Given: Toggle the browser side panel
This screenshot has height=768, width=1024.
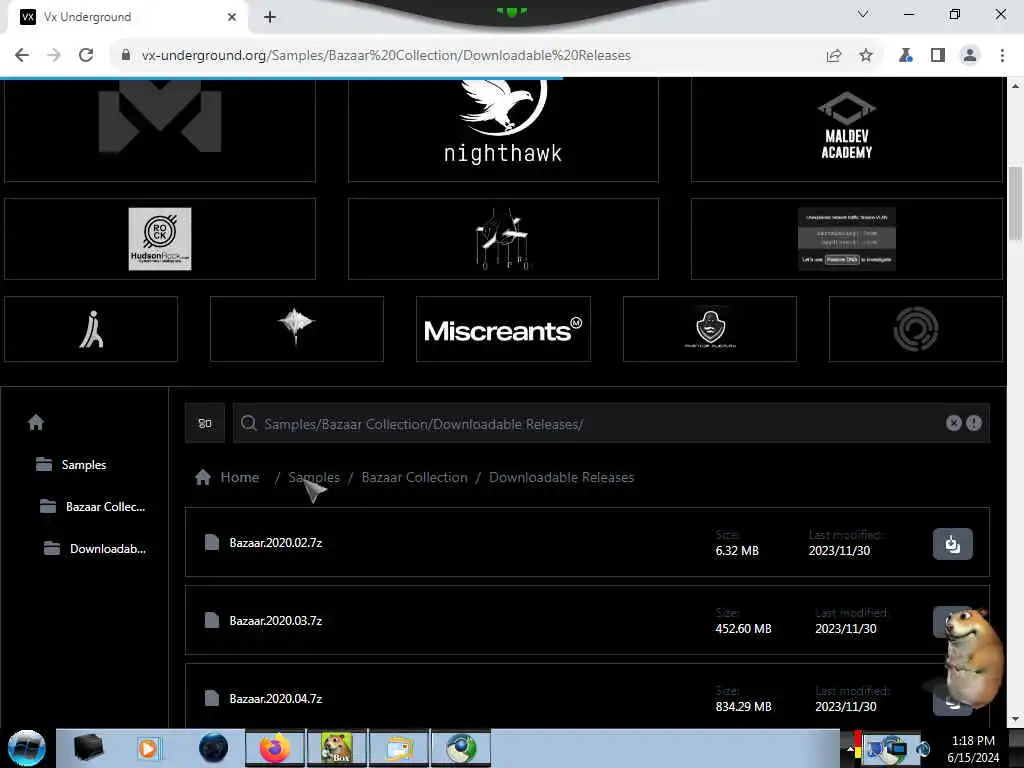Looking at the screenshot, I should pos(938,56).
